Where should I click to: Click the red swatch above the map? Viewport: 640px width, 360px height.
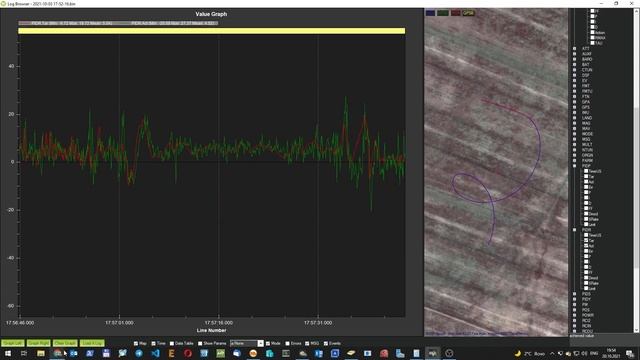pyautogui.click(x=456, y=13)
